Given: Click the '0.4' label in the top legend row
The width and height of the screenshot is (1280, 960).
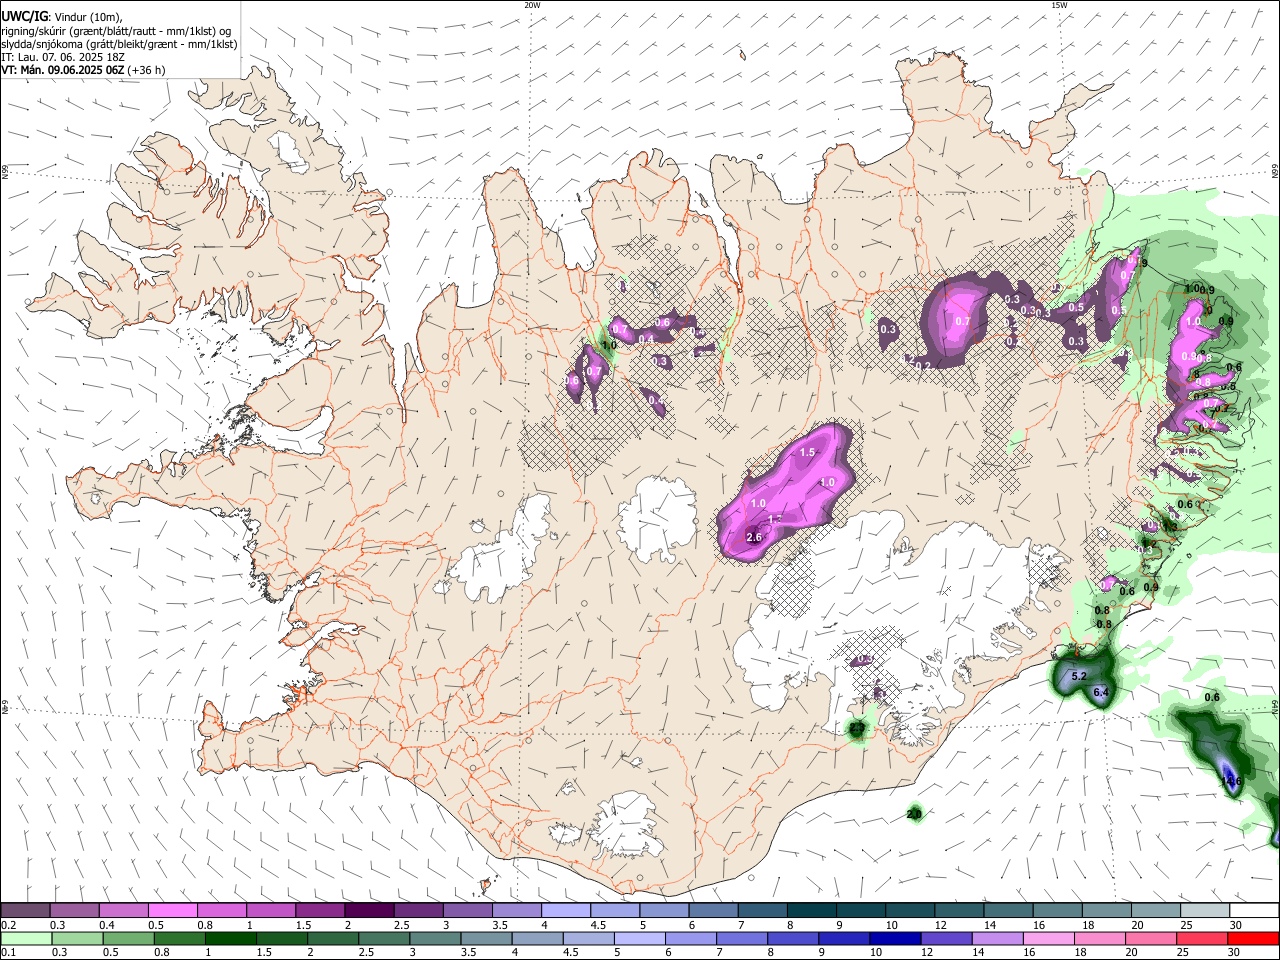Looking at the screenshot, I should tap(107, 925).
